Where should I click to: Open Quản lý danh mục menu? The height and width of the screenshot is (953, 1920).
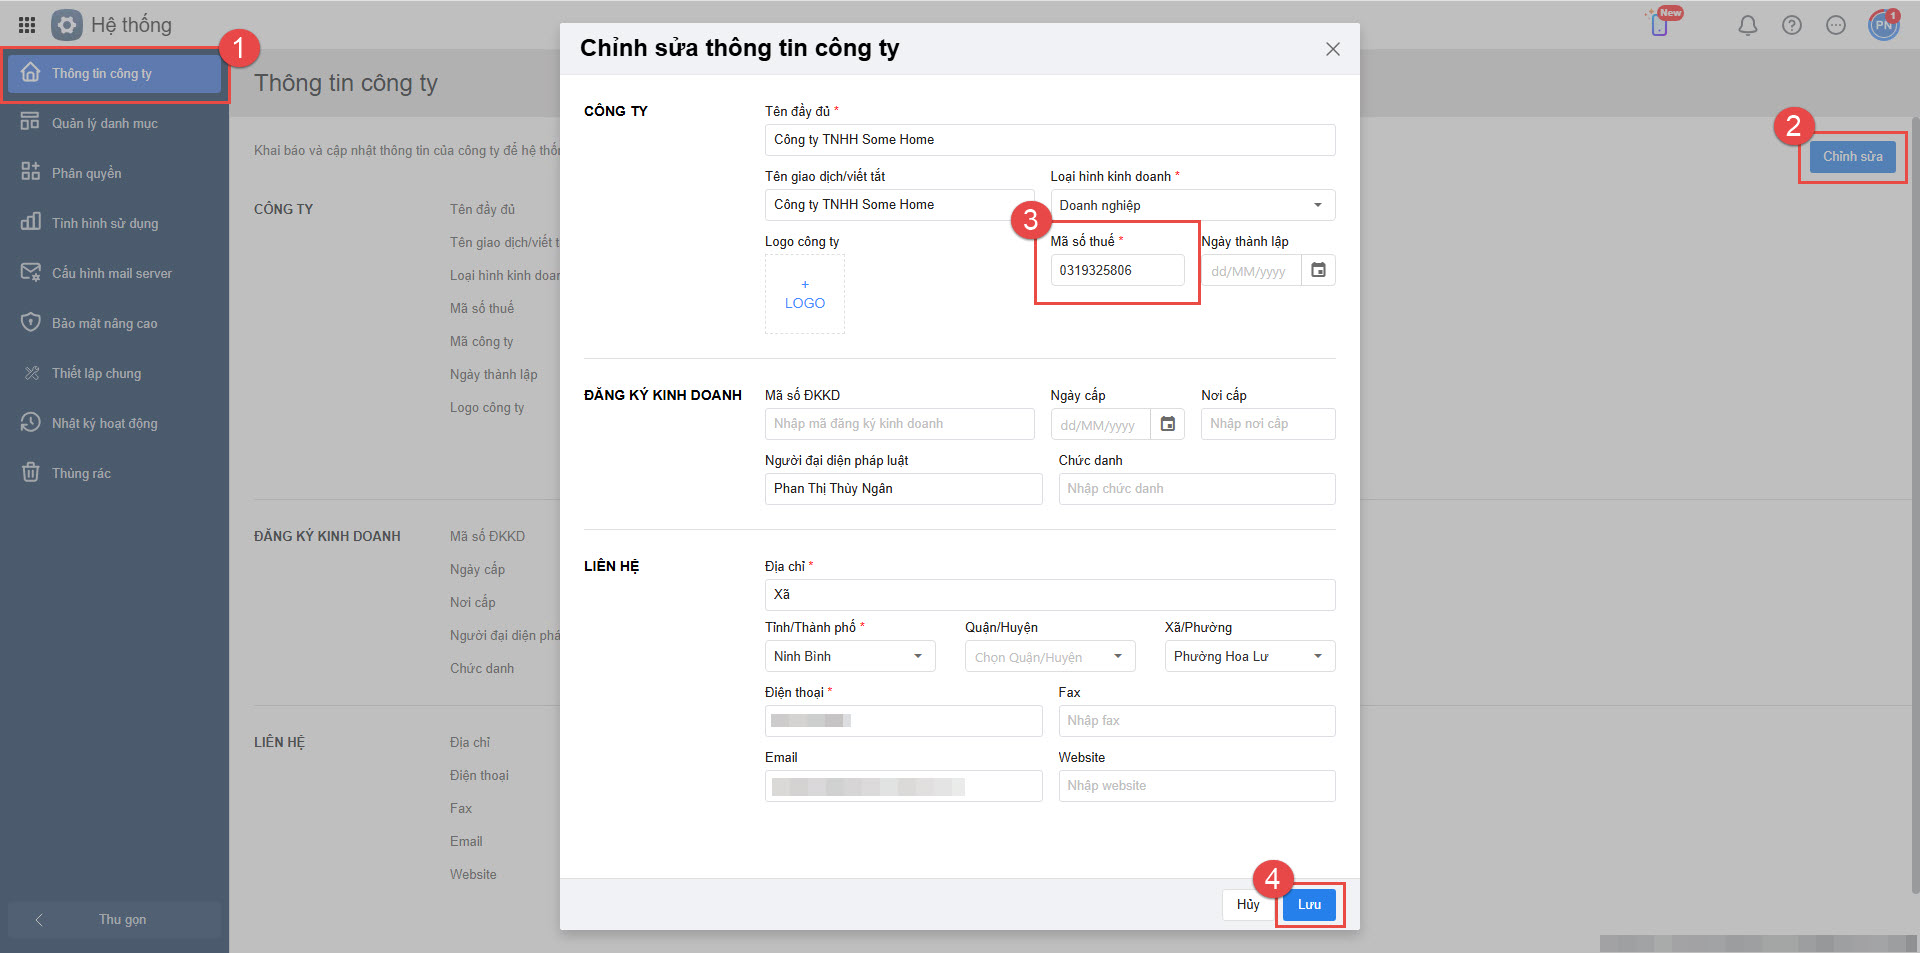click(104, 123)
